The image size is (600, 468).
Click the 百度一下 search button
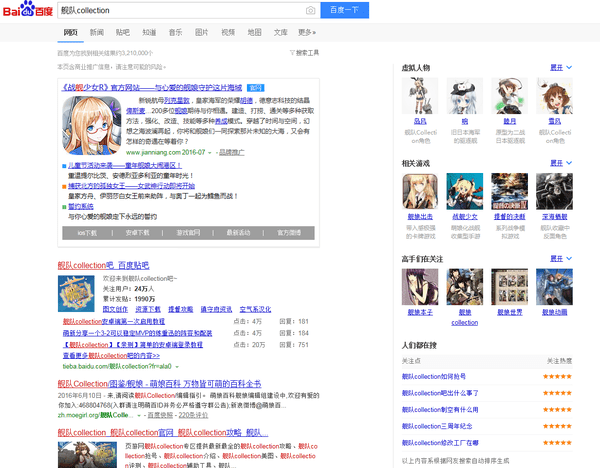tap(344, 10)
